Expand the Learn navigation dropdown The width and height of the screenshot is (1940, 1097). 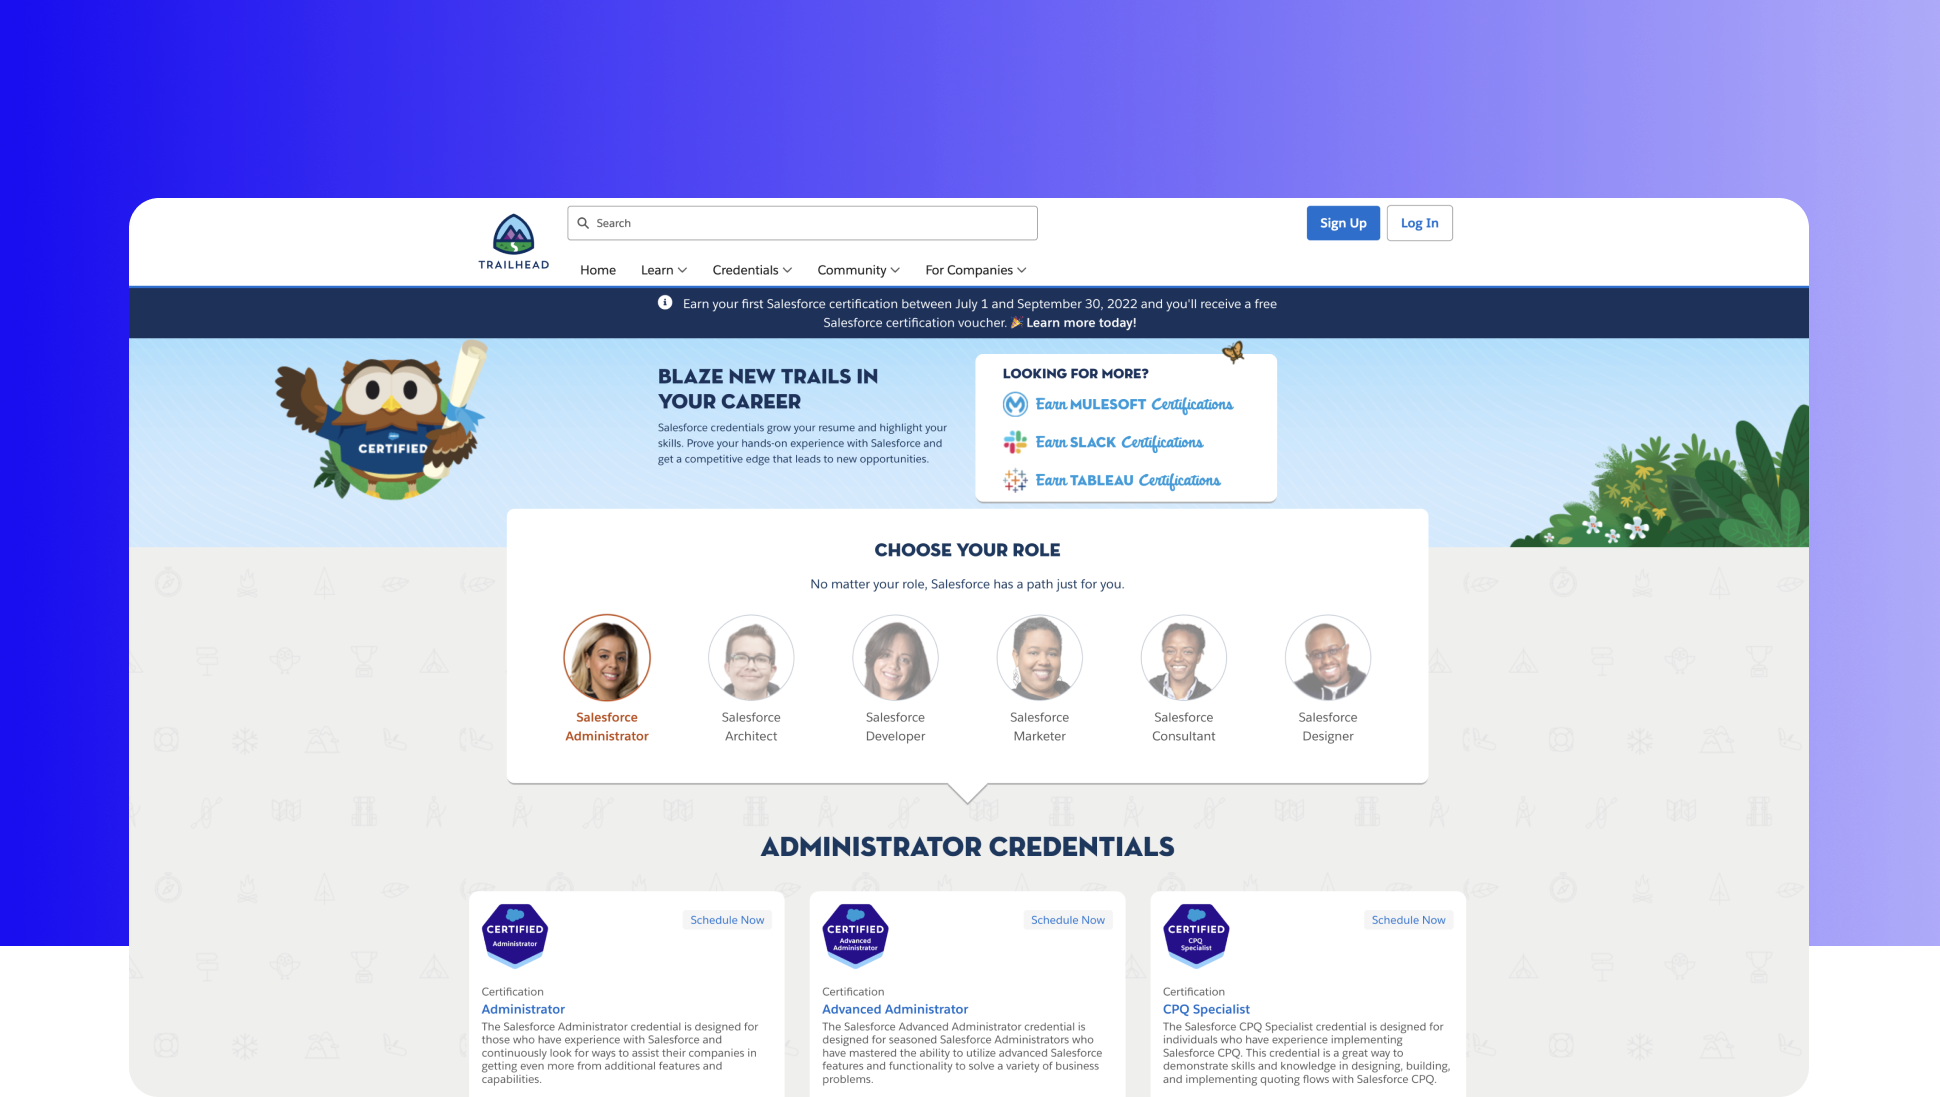(x=661, y=269)
